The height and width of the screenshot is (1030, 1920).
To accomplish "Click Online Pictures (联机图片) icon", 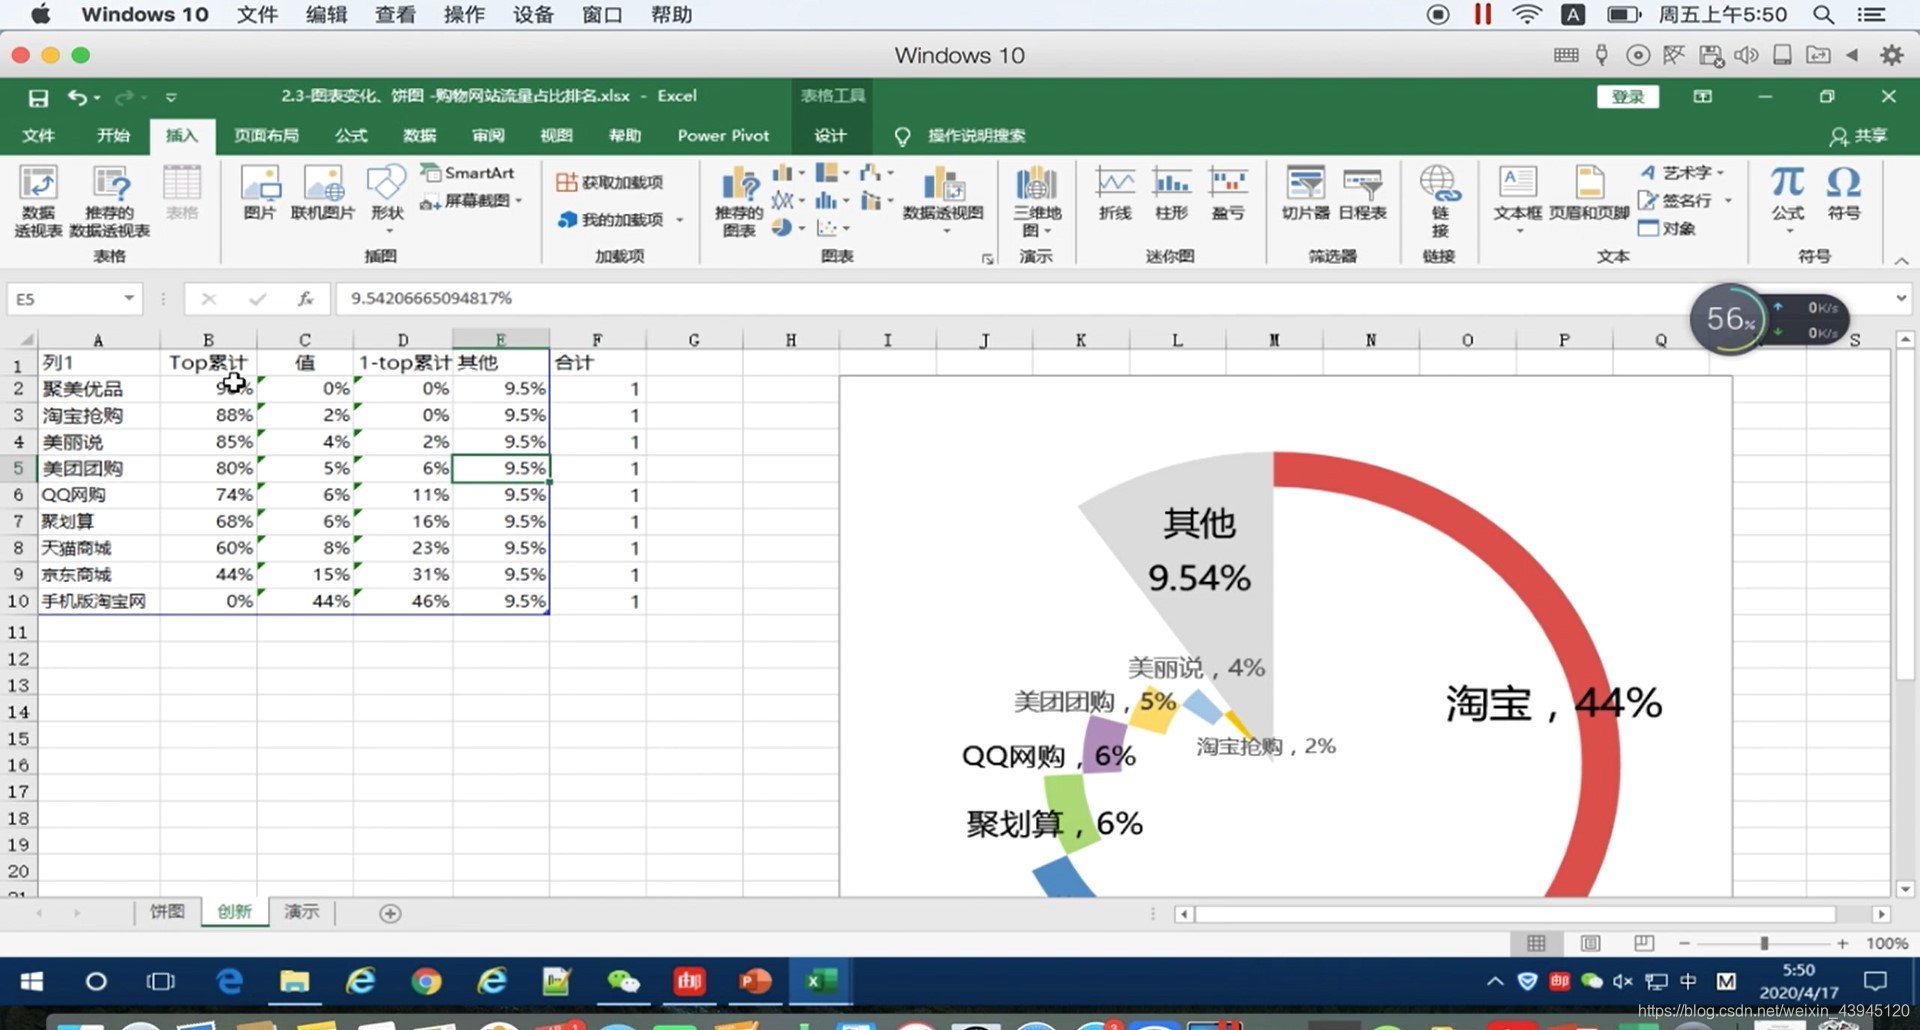I will point(323,192).
